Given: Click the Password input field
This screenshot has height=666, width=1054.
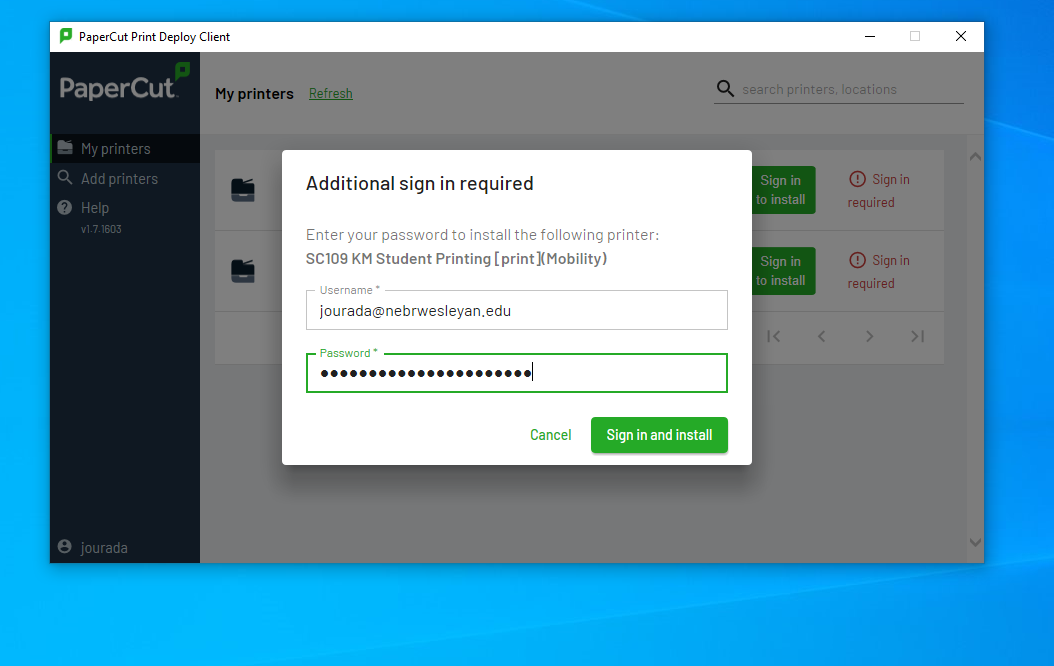Looking at the screenshot, I should [x=516, y=373].
